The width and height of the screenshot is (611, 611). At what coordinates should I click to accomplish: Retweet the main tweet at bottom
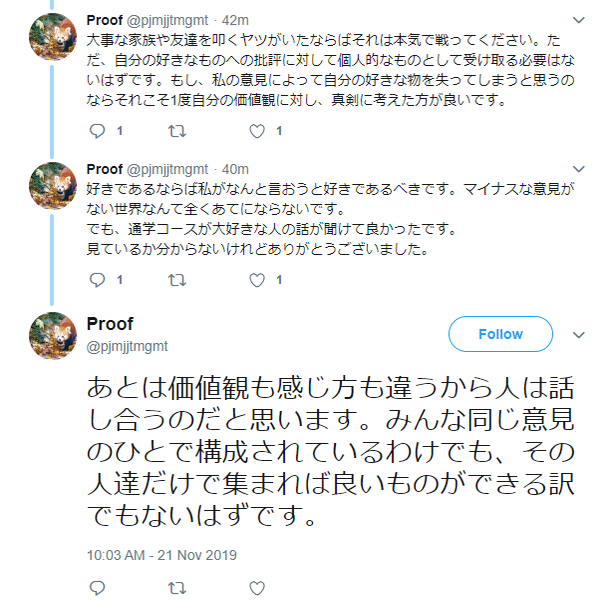point(177,588)
